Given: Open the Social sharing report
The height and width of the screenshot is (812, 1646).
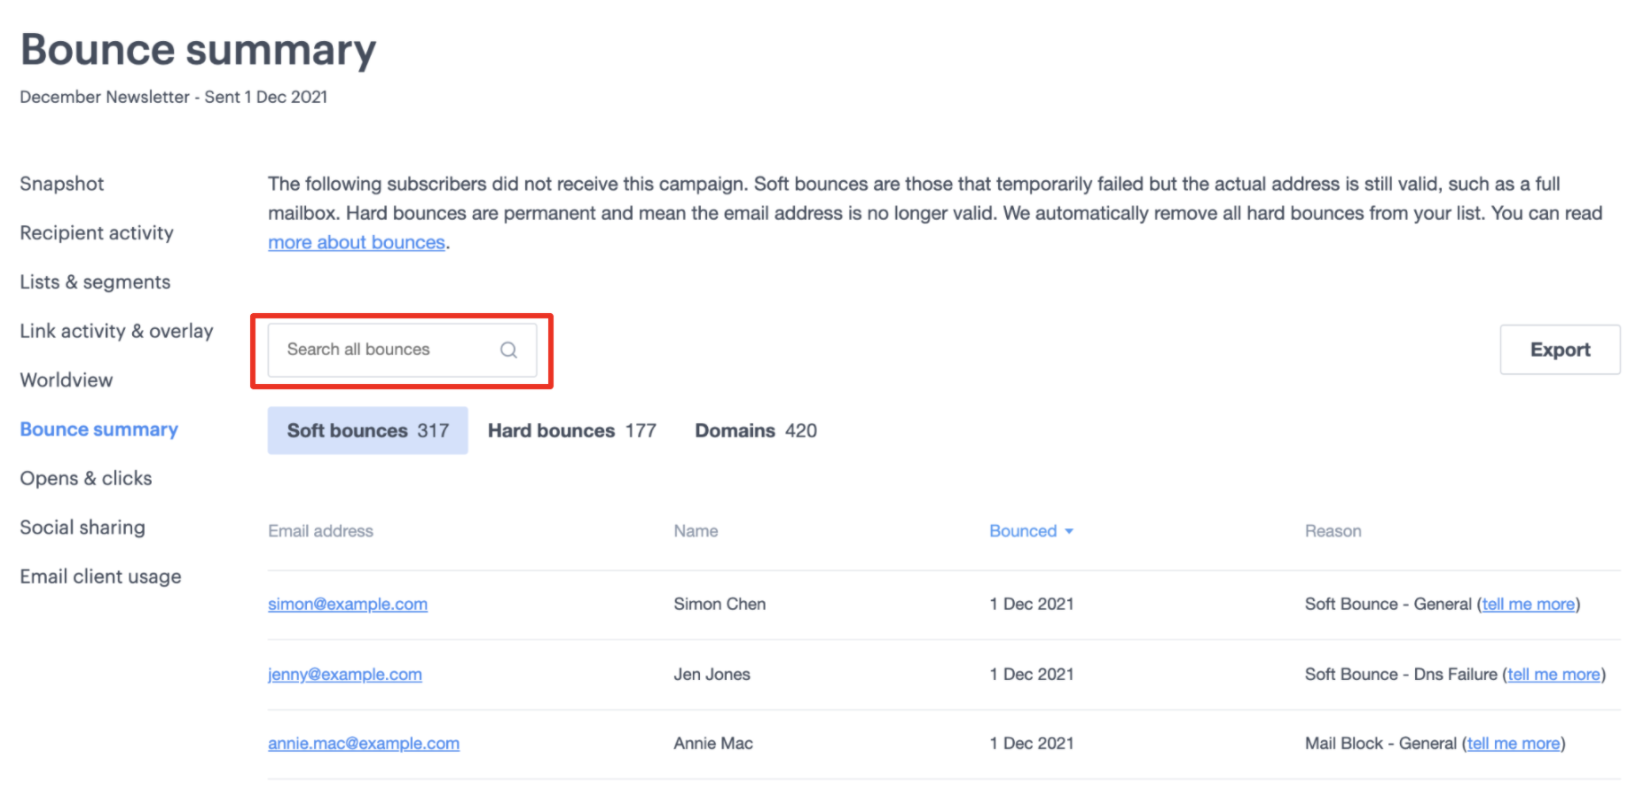Looking at the screenshot, I should click(x=82, y=527).
